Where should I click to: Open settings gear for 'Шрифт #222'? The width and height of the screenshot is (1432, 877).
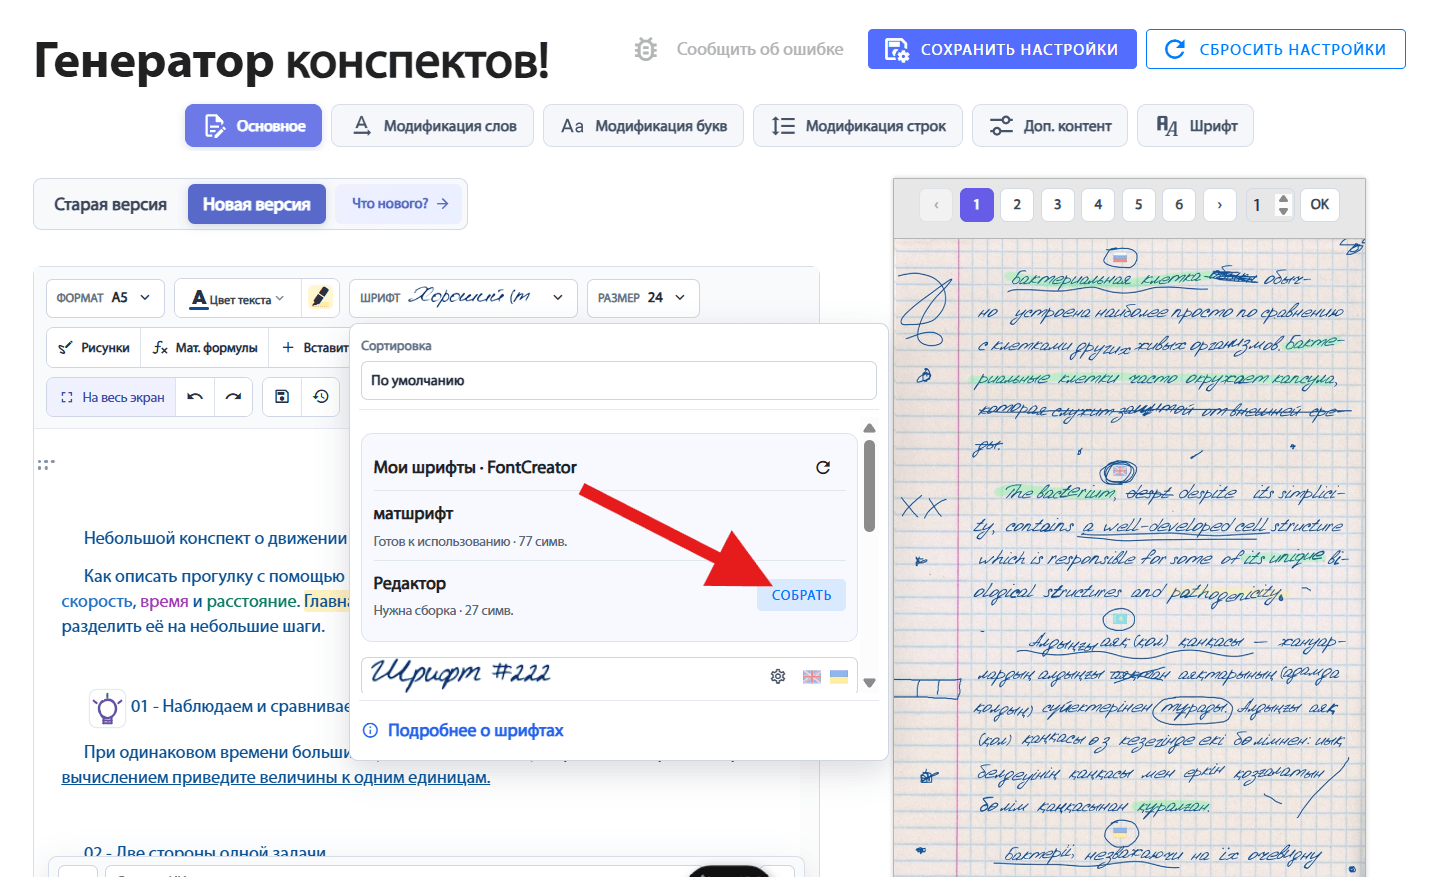click(778, 677)
